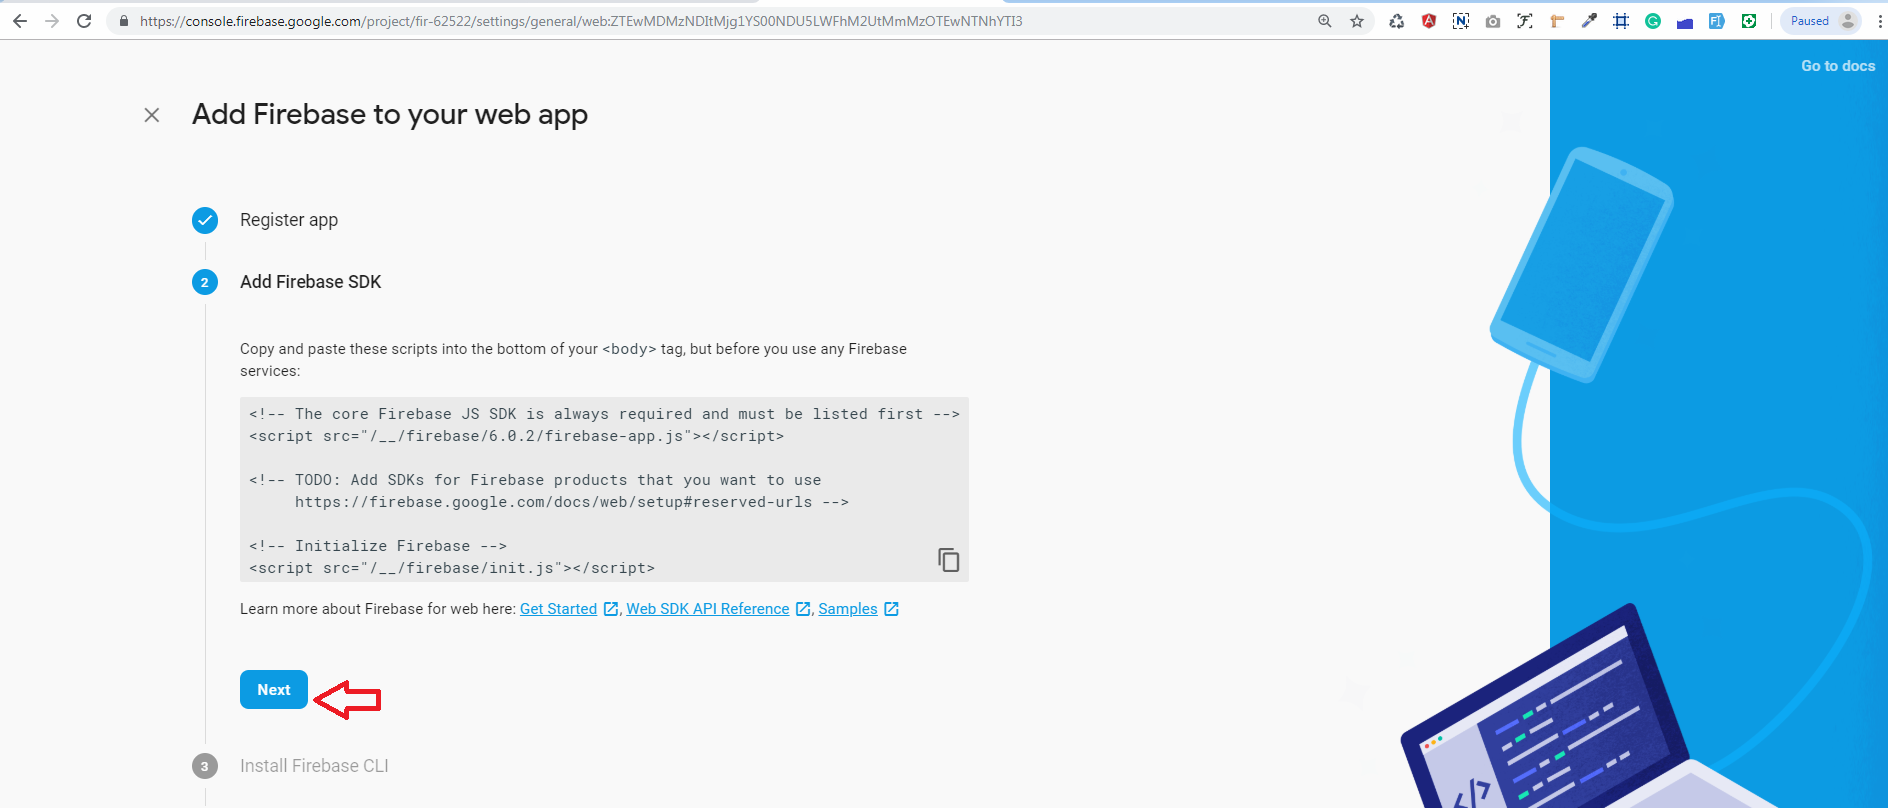Reload the page
1888x808 pixels.
point(84,21)
